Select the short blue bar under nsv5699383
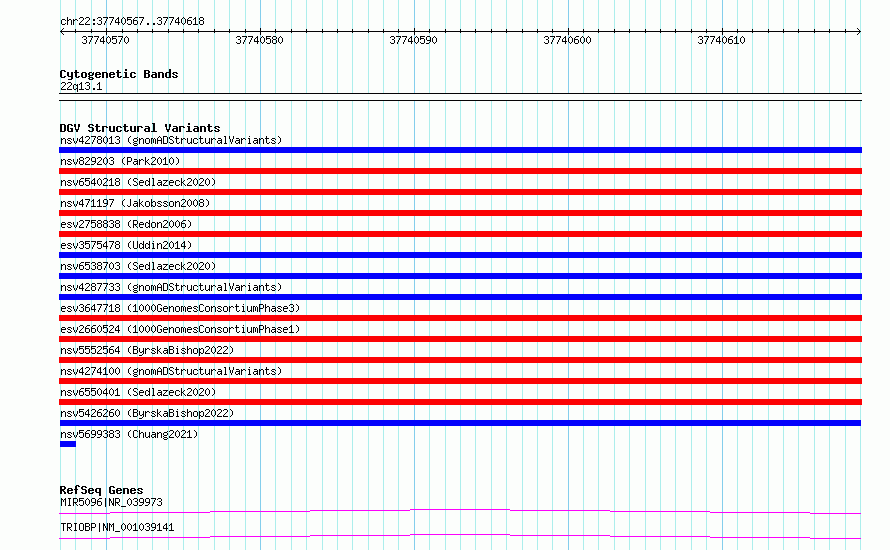Image resolution: width=890 pixels, height=550 pixels. [68, 444]
